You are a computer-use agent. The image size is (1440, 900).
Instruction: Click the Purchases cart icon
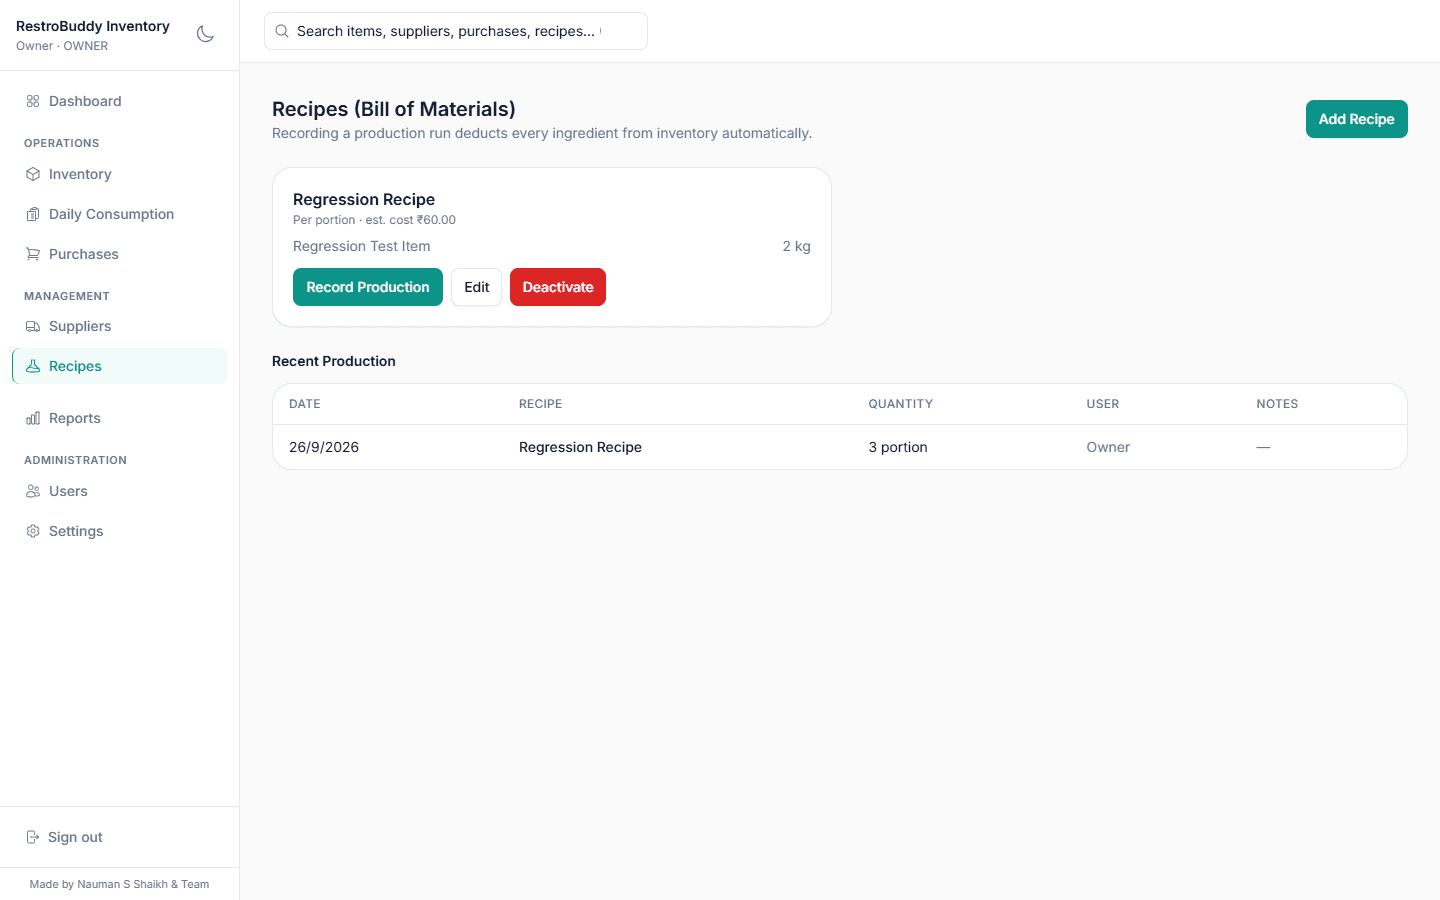coord(33,254)
